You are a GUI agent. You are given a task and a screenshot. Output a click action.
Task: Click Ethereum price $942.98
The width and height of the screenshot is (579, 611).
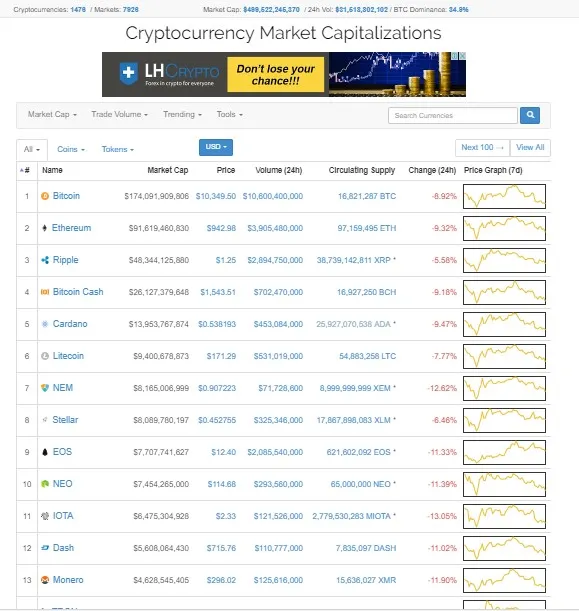click(x=221, y=228)
